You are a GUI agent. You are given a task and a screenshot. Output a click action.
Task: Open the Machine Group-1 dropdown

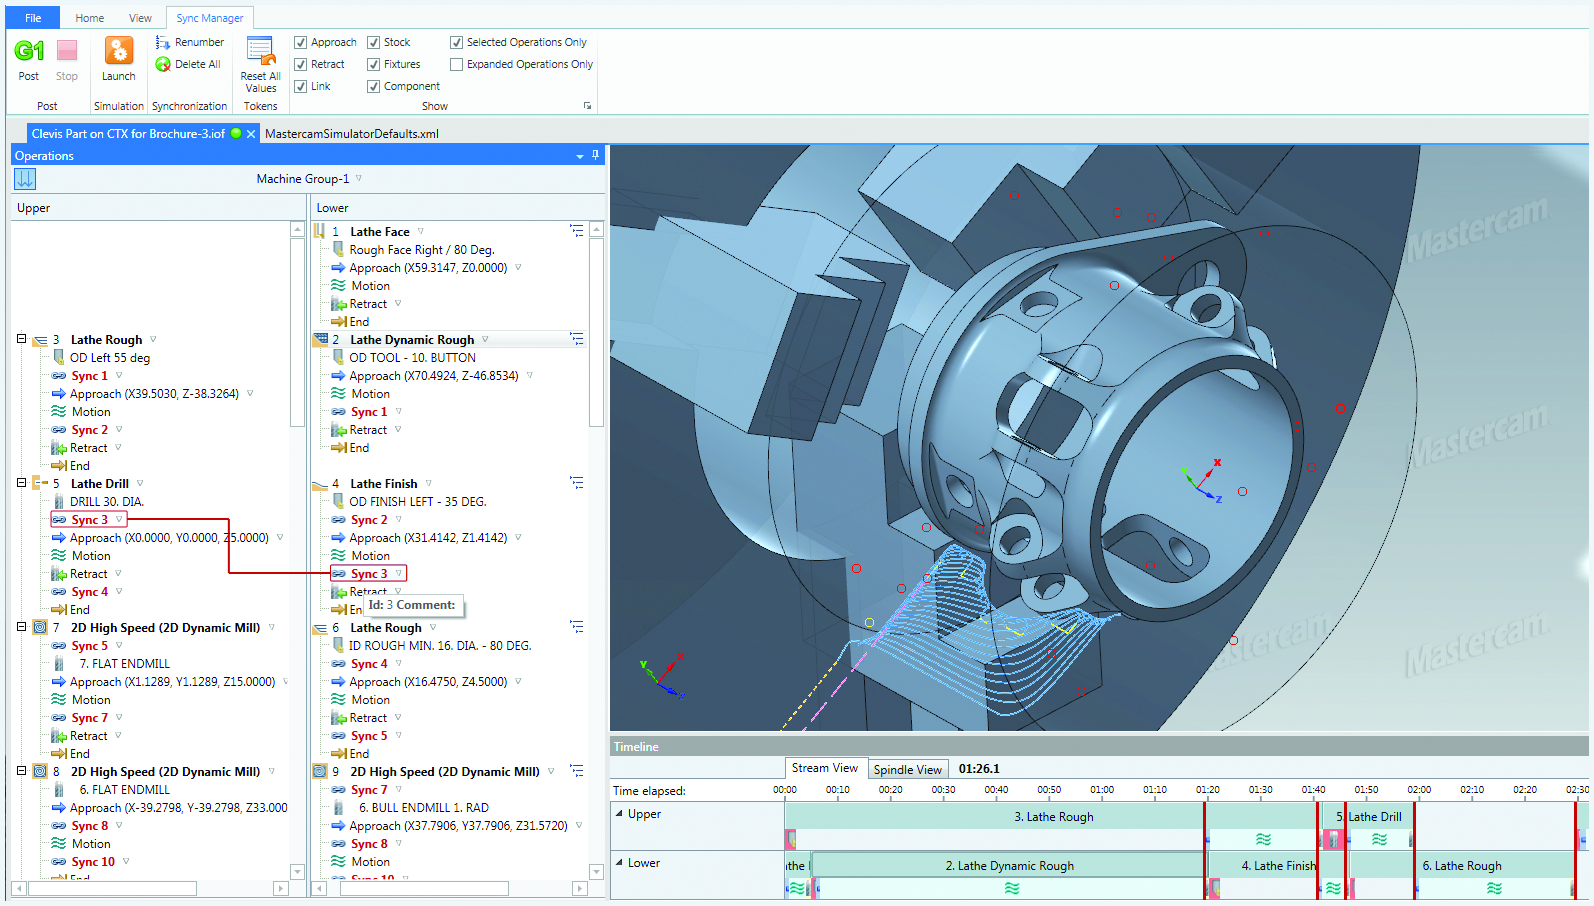coord(359,179)
